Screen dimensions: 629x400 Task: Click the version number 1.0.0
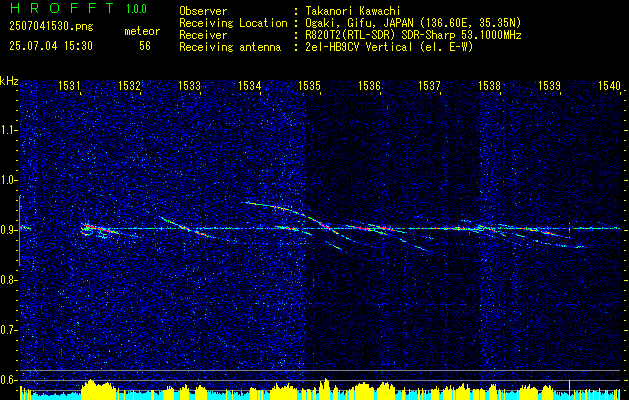point(136,9)
